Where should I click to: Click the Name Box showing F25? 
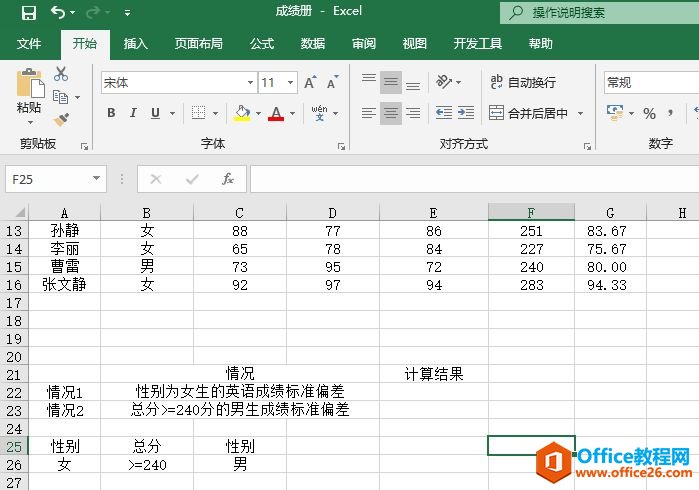[45, 179]
